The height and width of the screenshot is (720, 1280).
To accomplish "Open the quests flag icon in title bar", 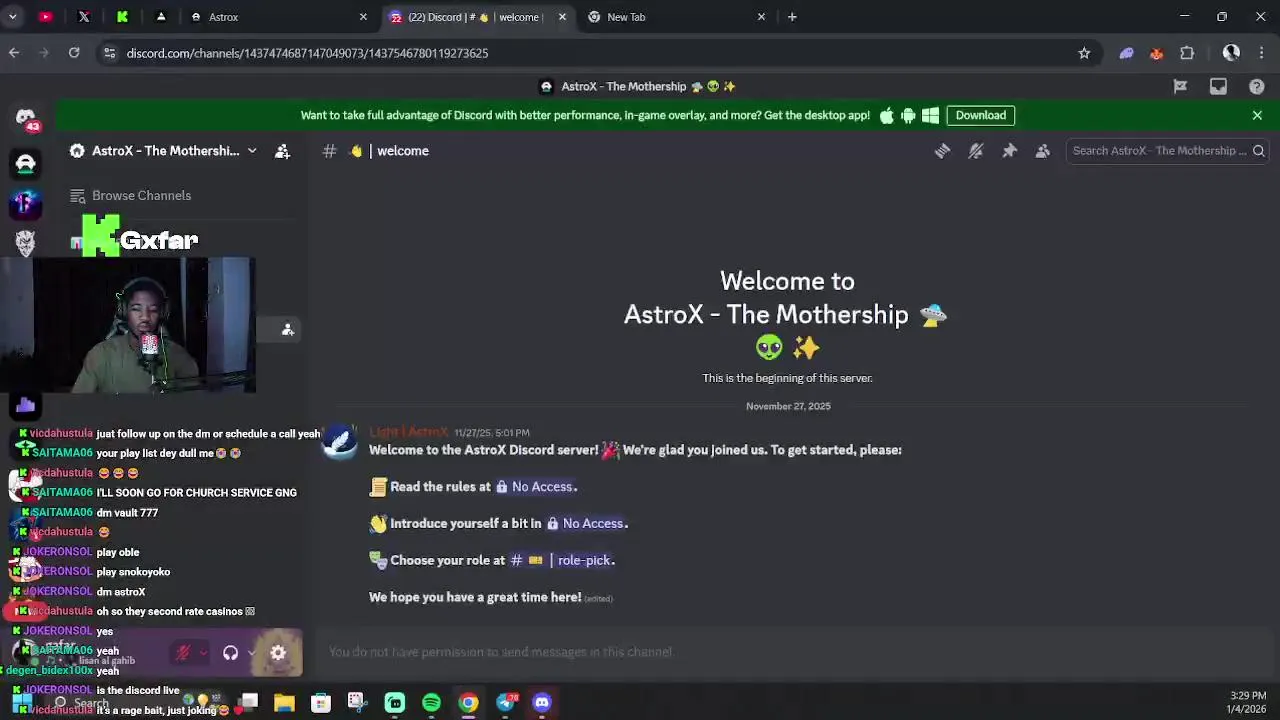I will [1180, 87].
